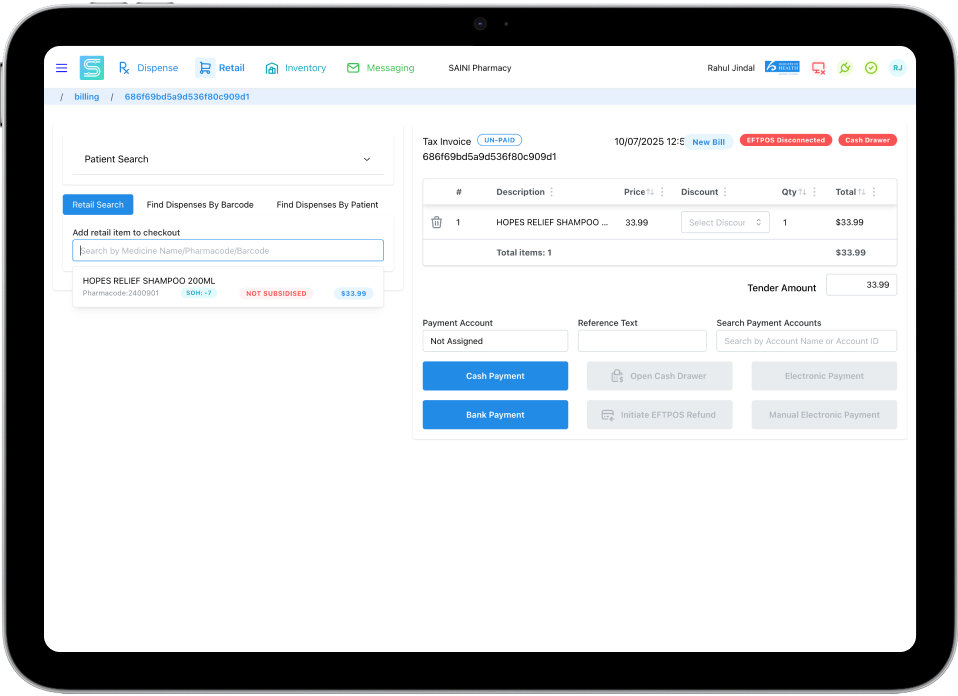Go to the Inventory section
958x696 pixels.
click(296, 68)
